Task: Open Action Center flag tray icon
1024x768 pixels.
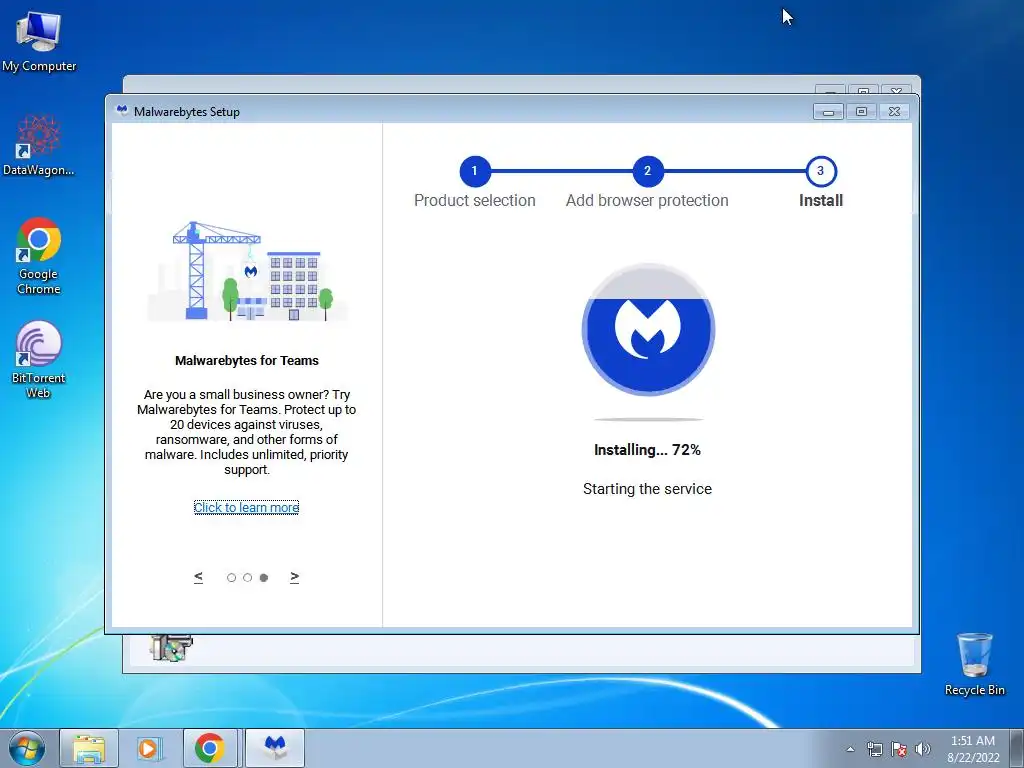Action: pos(899,749)
